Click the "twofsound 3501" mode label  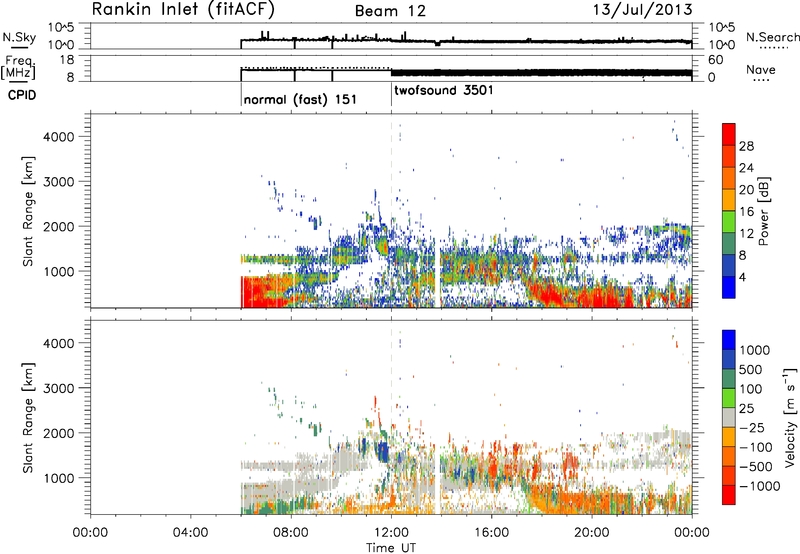(x=444, y=90)
